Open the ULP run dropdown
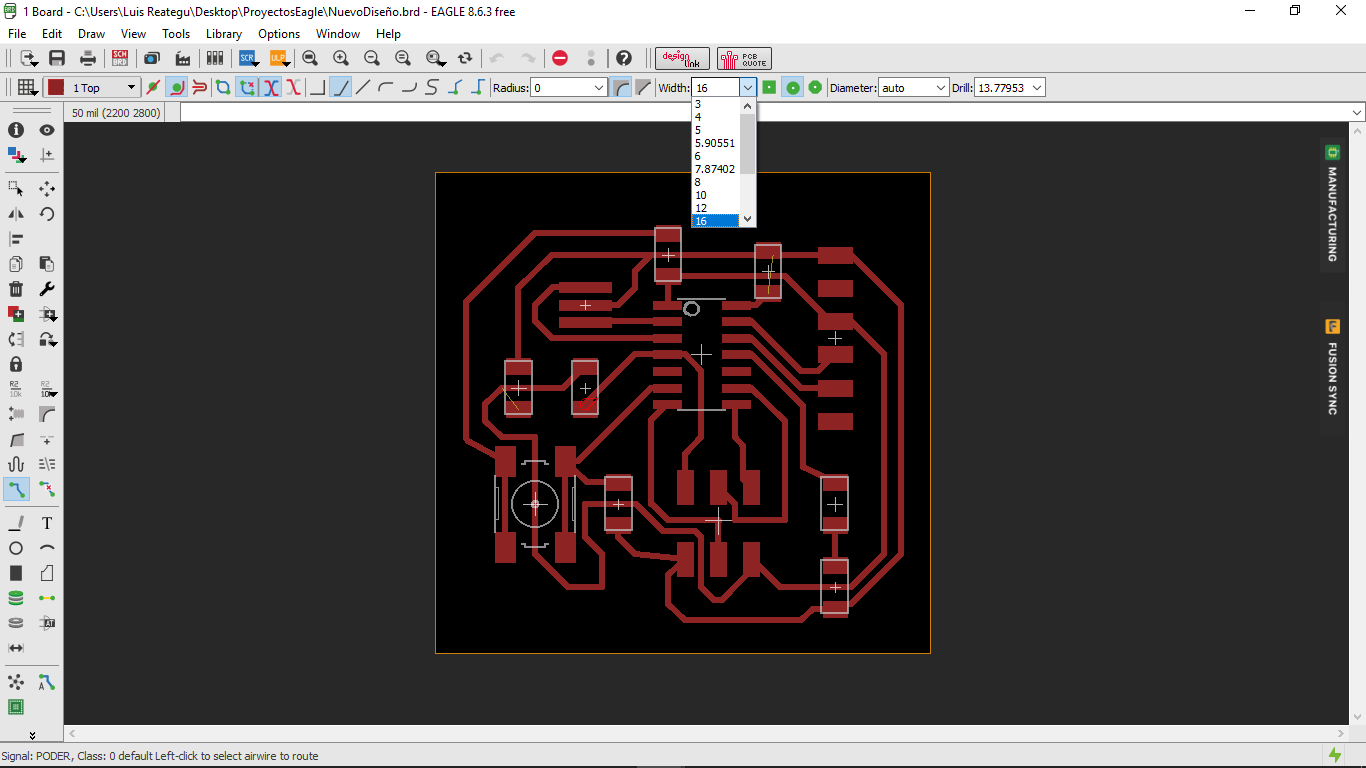Viewport: 1366px width, 768px height. tap(279, 58)
